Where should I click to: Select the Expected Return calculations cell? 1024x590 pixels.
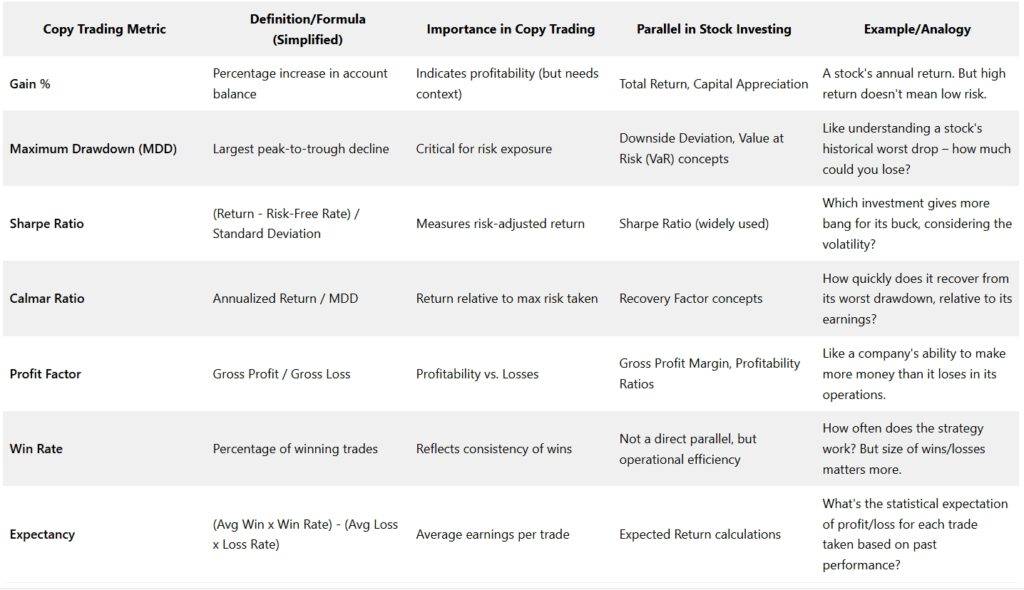[700, 534]
